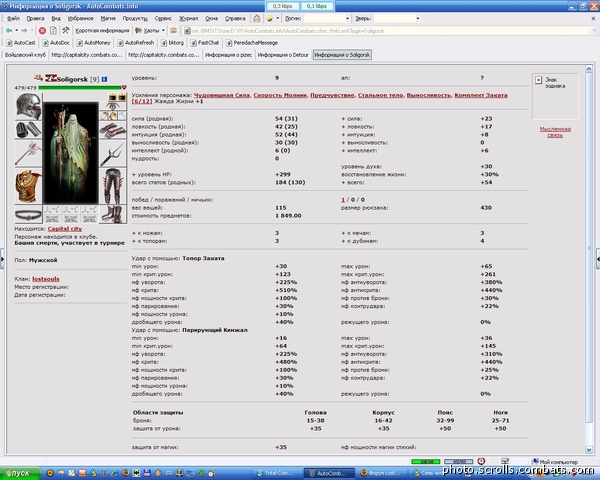Image resolution: width=600 pixels, height=480 pixels.
Task: Click the Топор Заката weapon name
Action: tap(203, 258)
